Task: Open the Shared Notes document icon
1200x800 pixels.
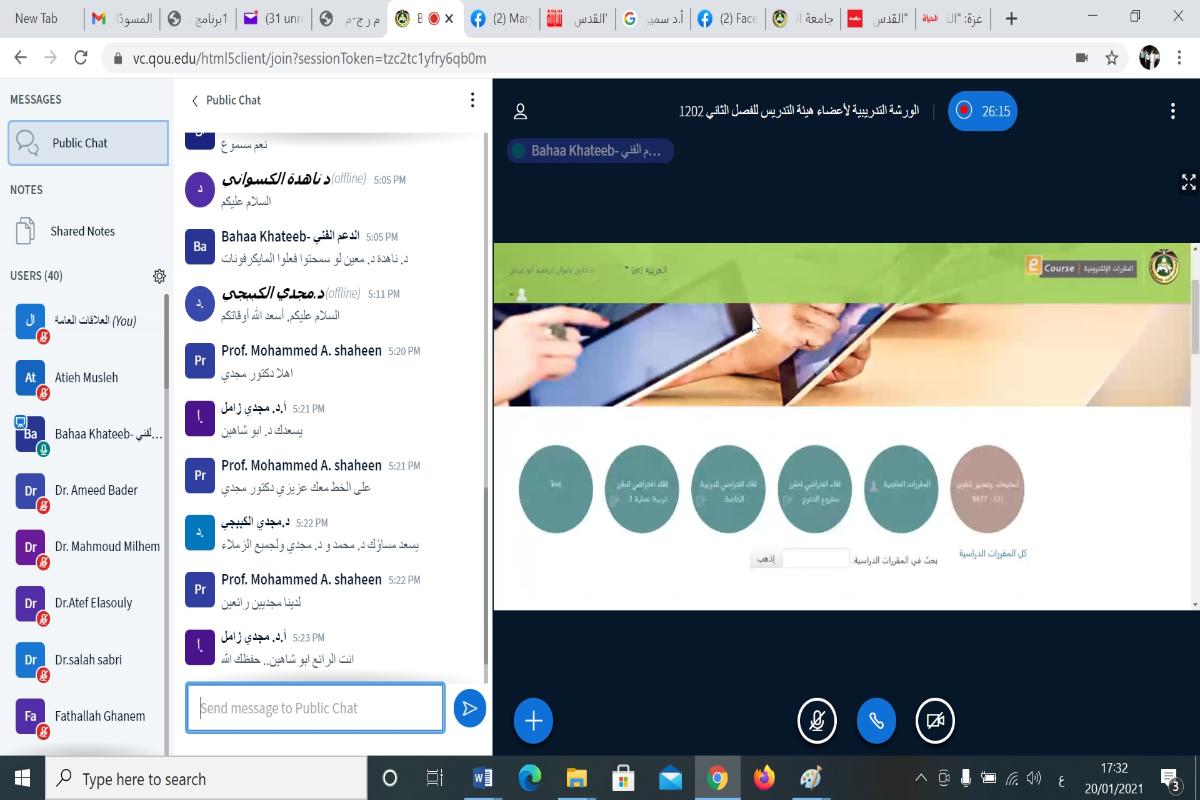Action: (26, 231)
